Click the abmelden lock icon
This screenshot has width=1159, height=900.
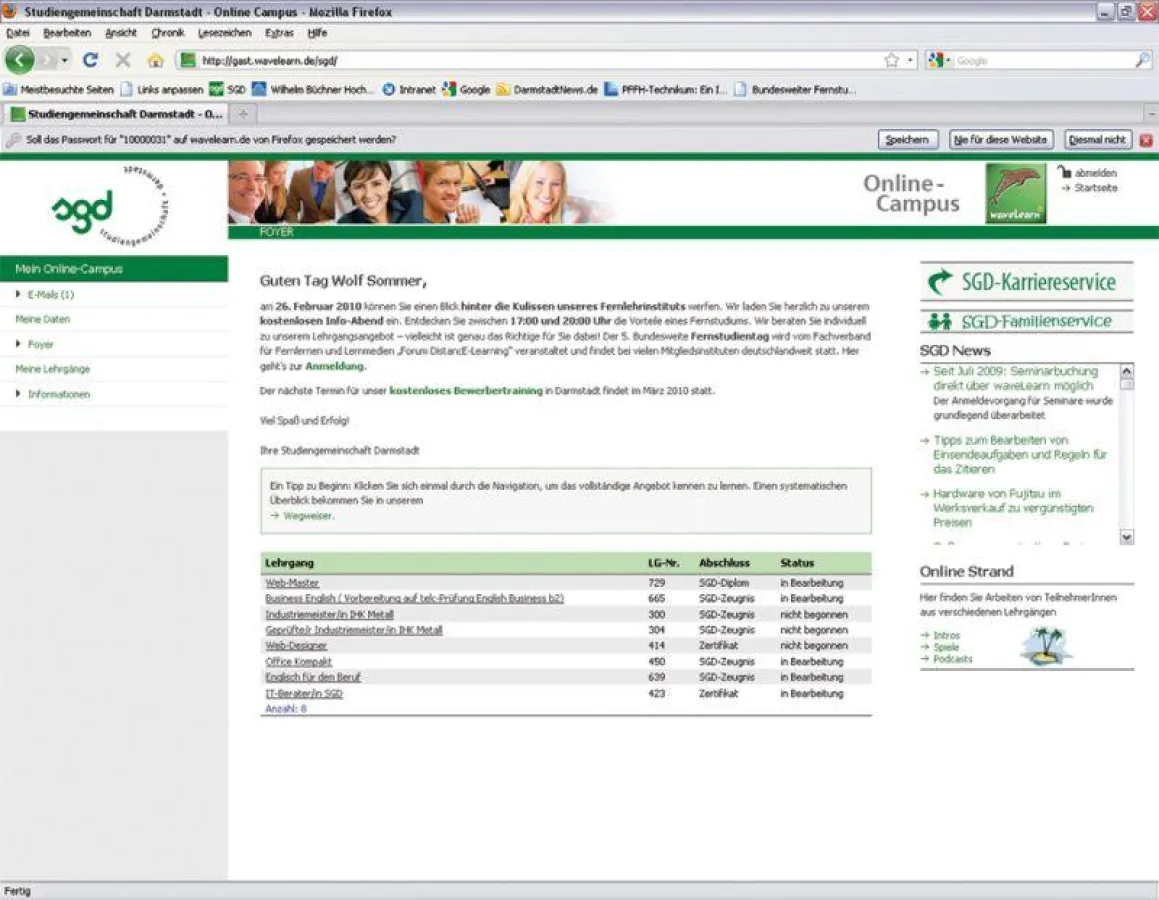tap(1066, 172)
